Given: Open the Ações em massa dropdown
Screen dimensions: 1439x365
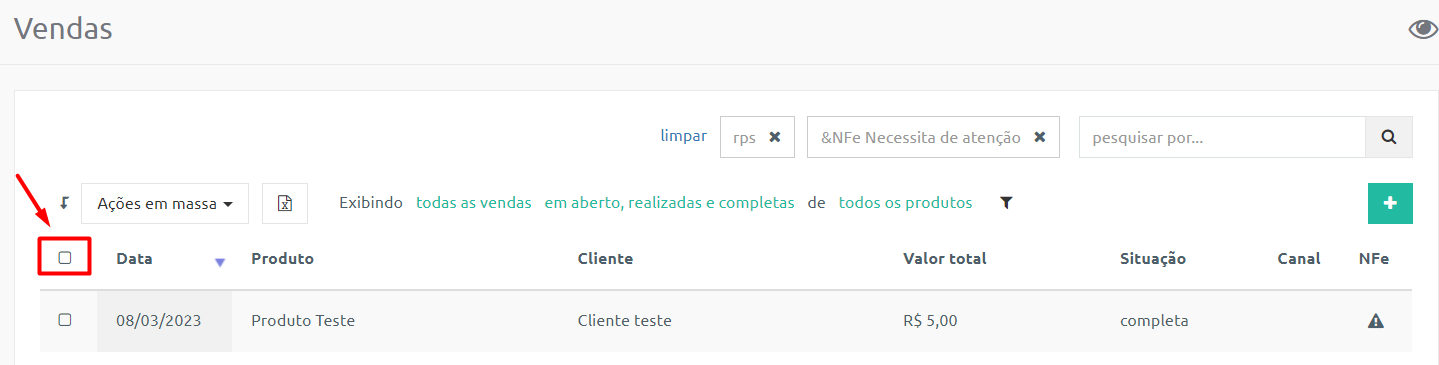Looking at the screenshot, I should click(165, 203).
